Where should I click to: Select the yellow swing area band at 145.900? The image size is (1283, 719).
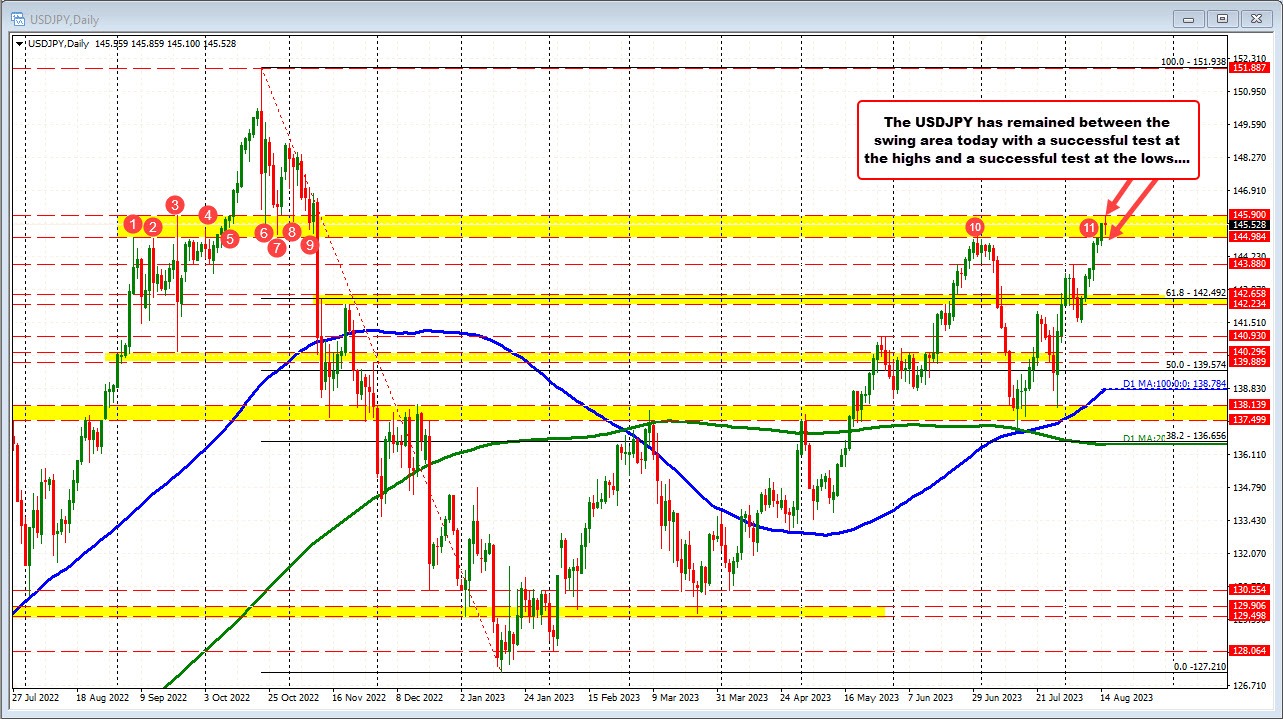click(600, 225)
